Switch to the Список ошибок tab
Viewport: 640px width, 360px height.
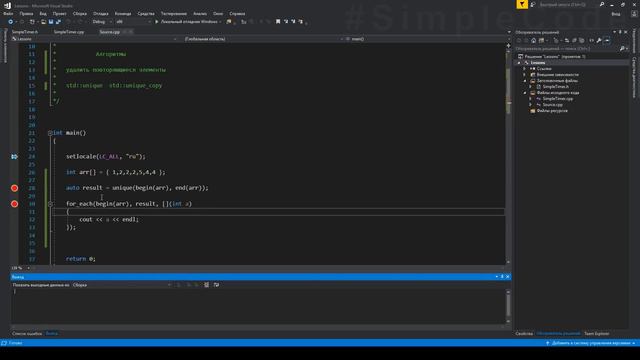tap(27, 333)
